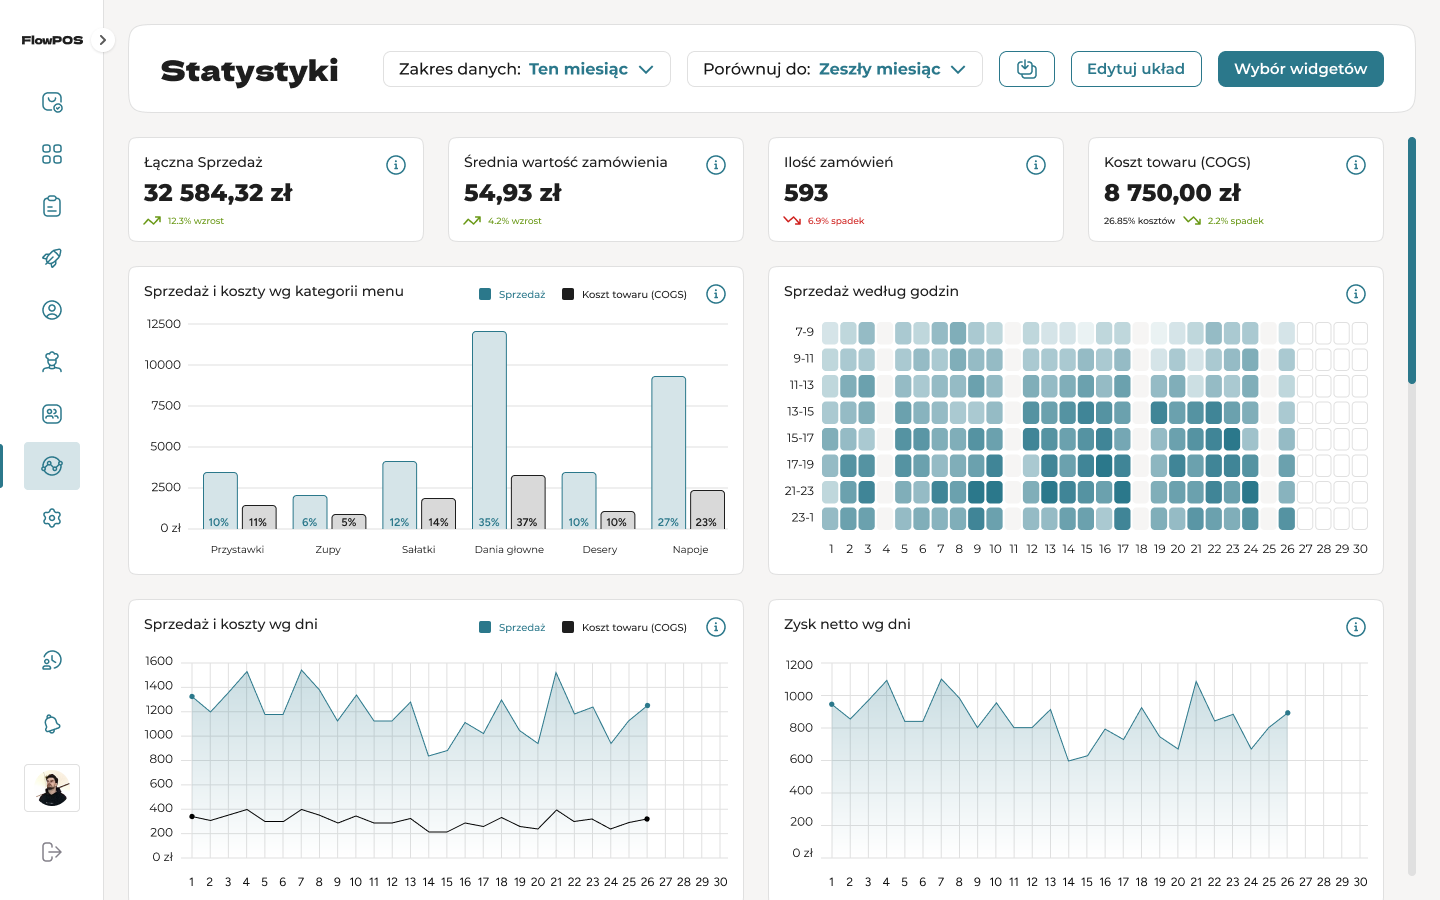
Task: Open the clipboard icon in sidebar
Action: click(52, 206)
